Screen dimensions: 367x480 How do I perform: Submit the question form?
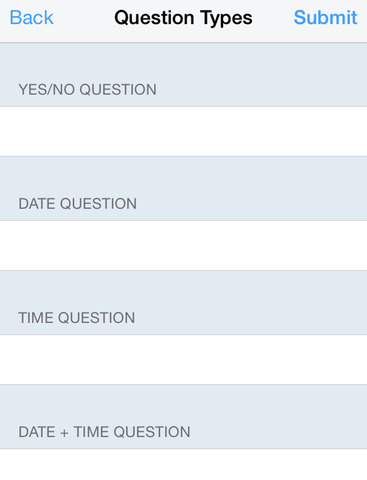coord(325,18)
